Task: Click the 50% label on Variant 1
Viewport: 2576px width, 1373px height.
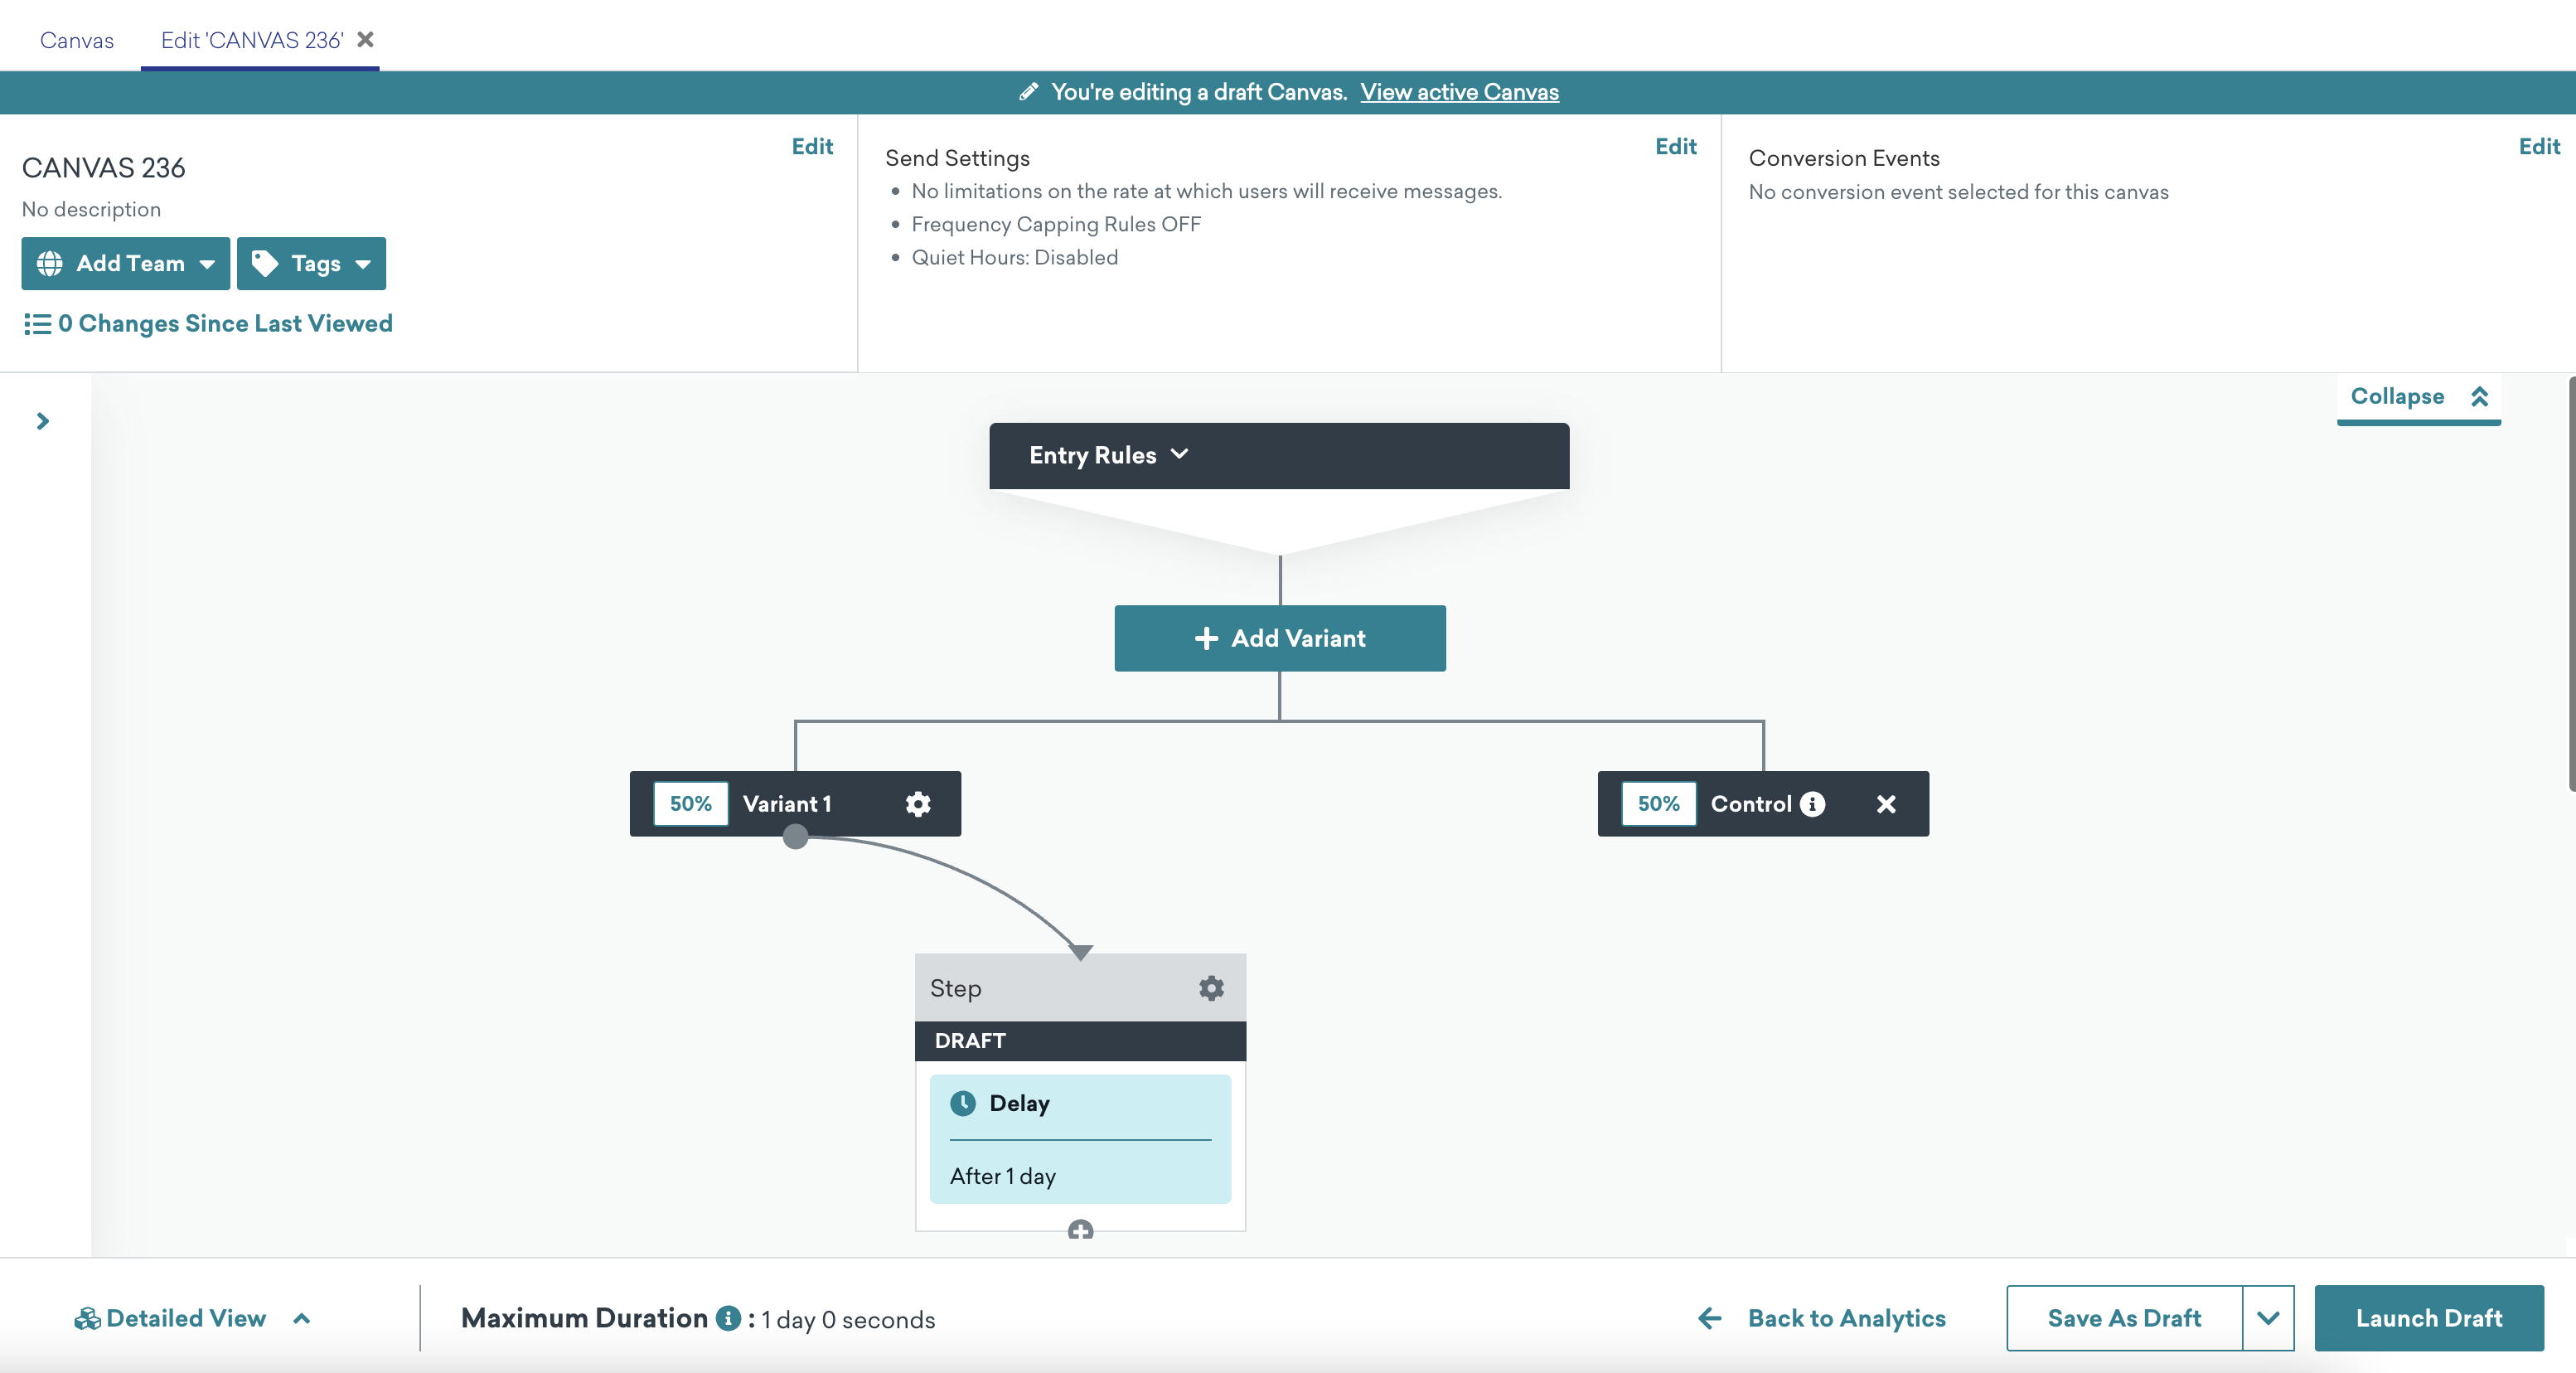Action: click(x=690, y=803)
